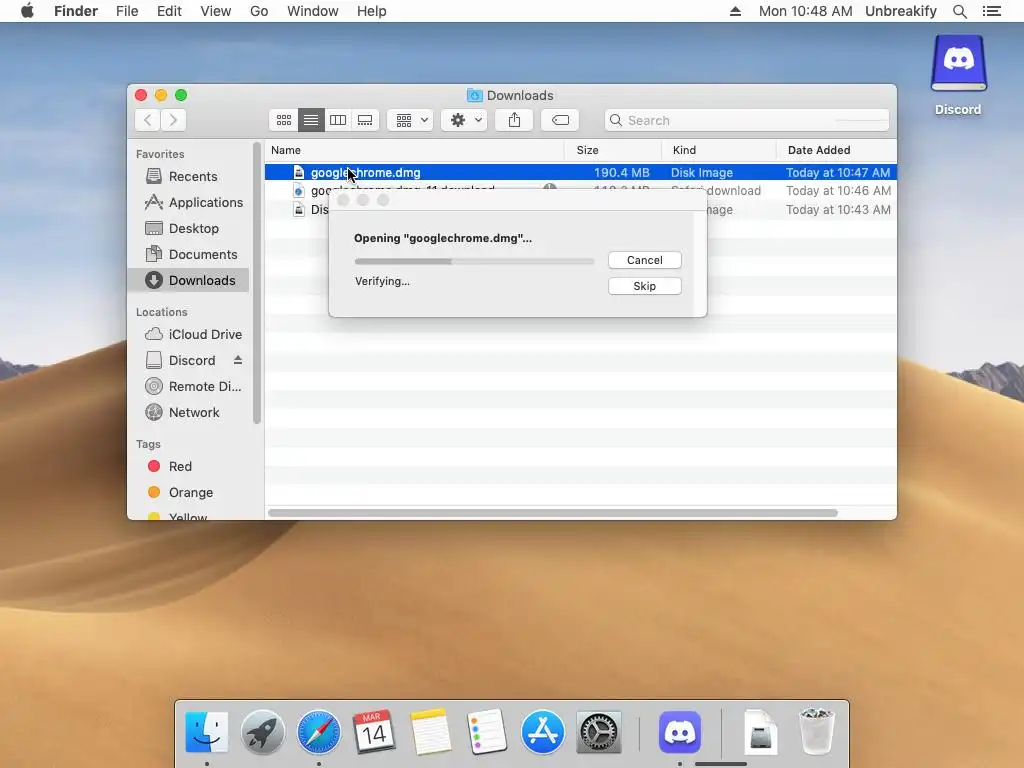Select the Orange tag
This screenshot has height=768, width=1024.
[x=180, y=492]
